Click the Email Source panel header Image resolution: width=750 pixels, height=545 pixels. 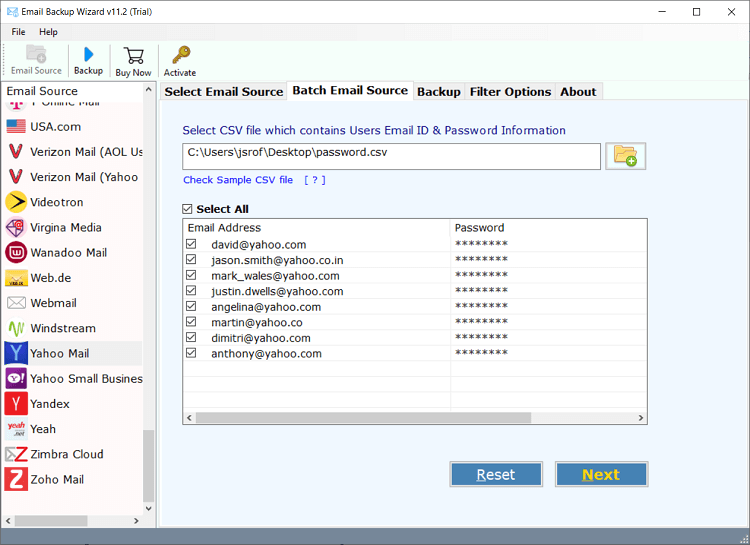pyautogui.click(x=72, y=91)
